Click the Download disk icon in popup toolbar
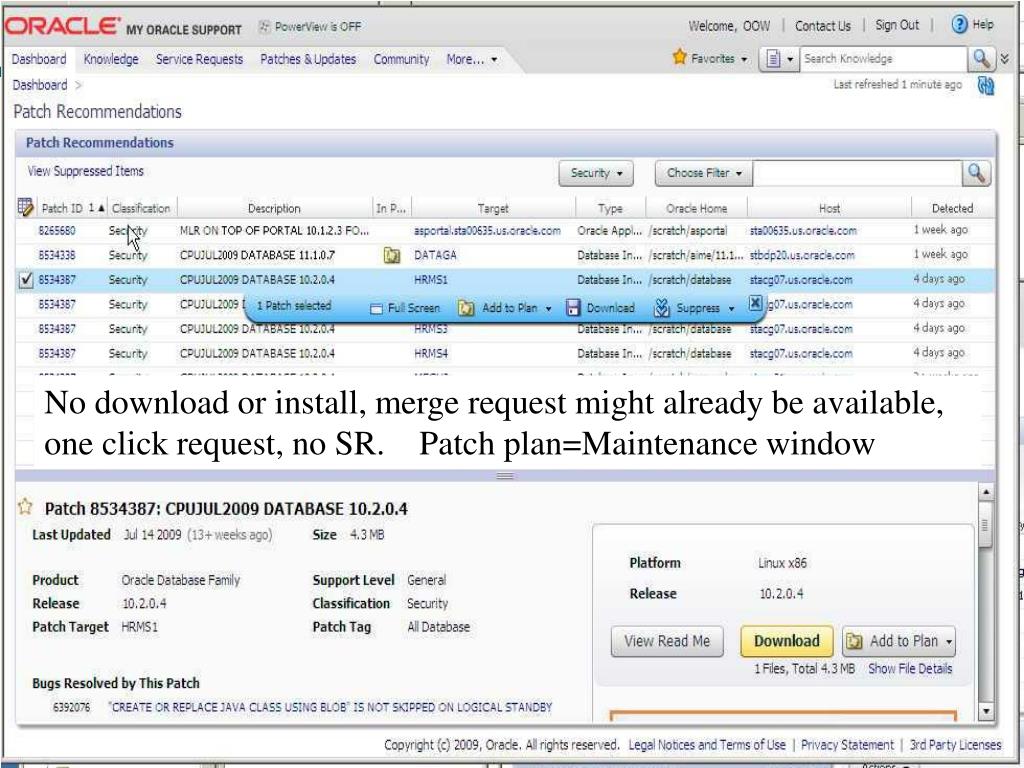This screenshot has height=768, width=1024. [573, 308]
